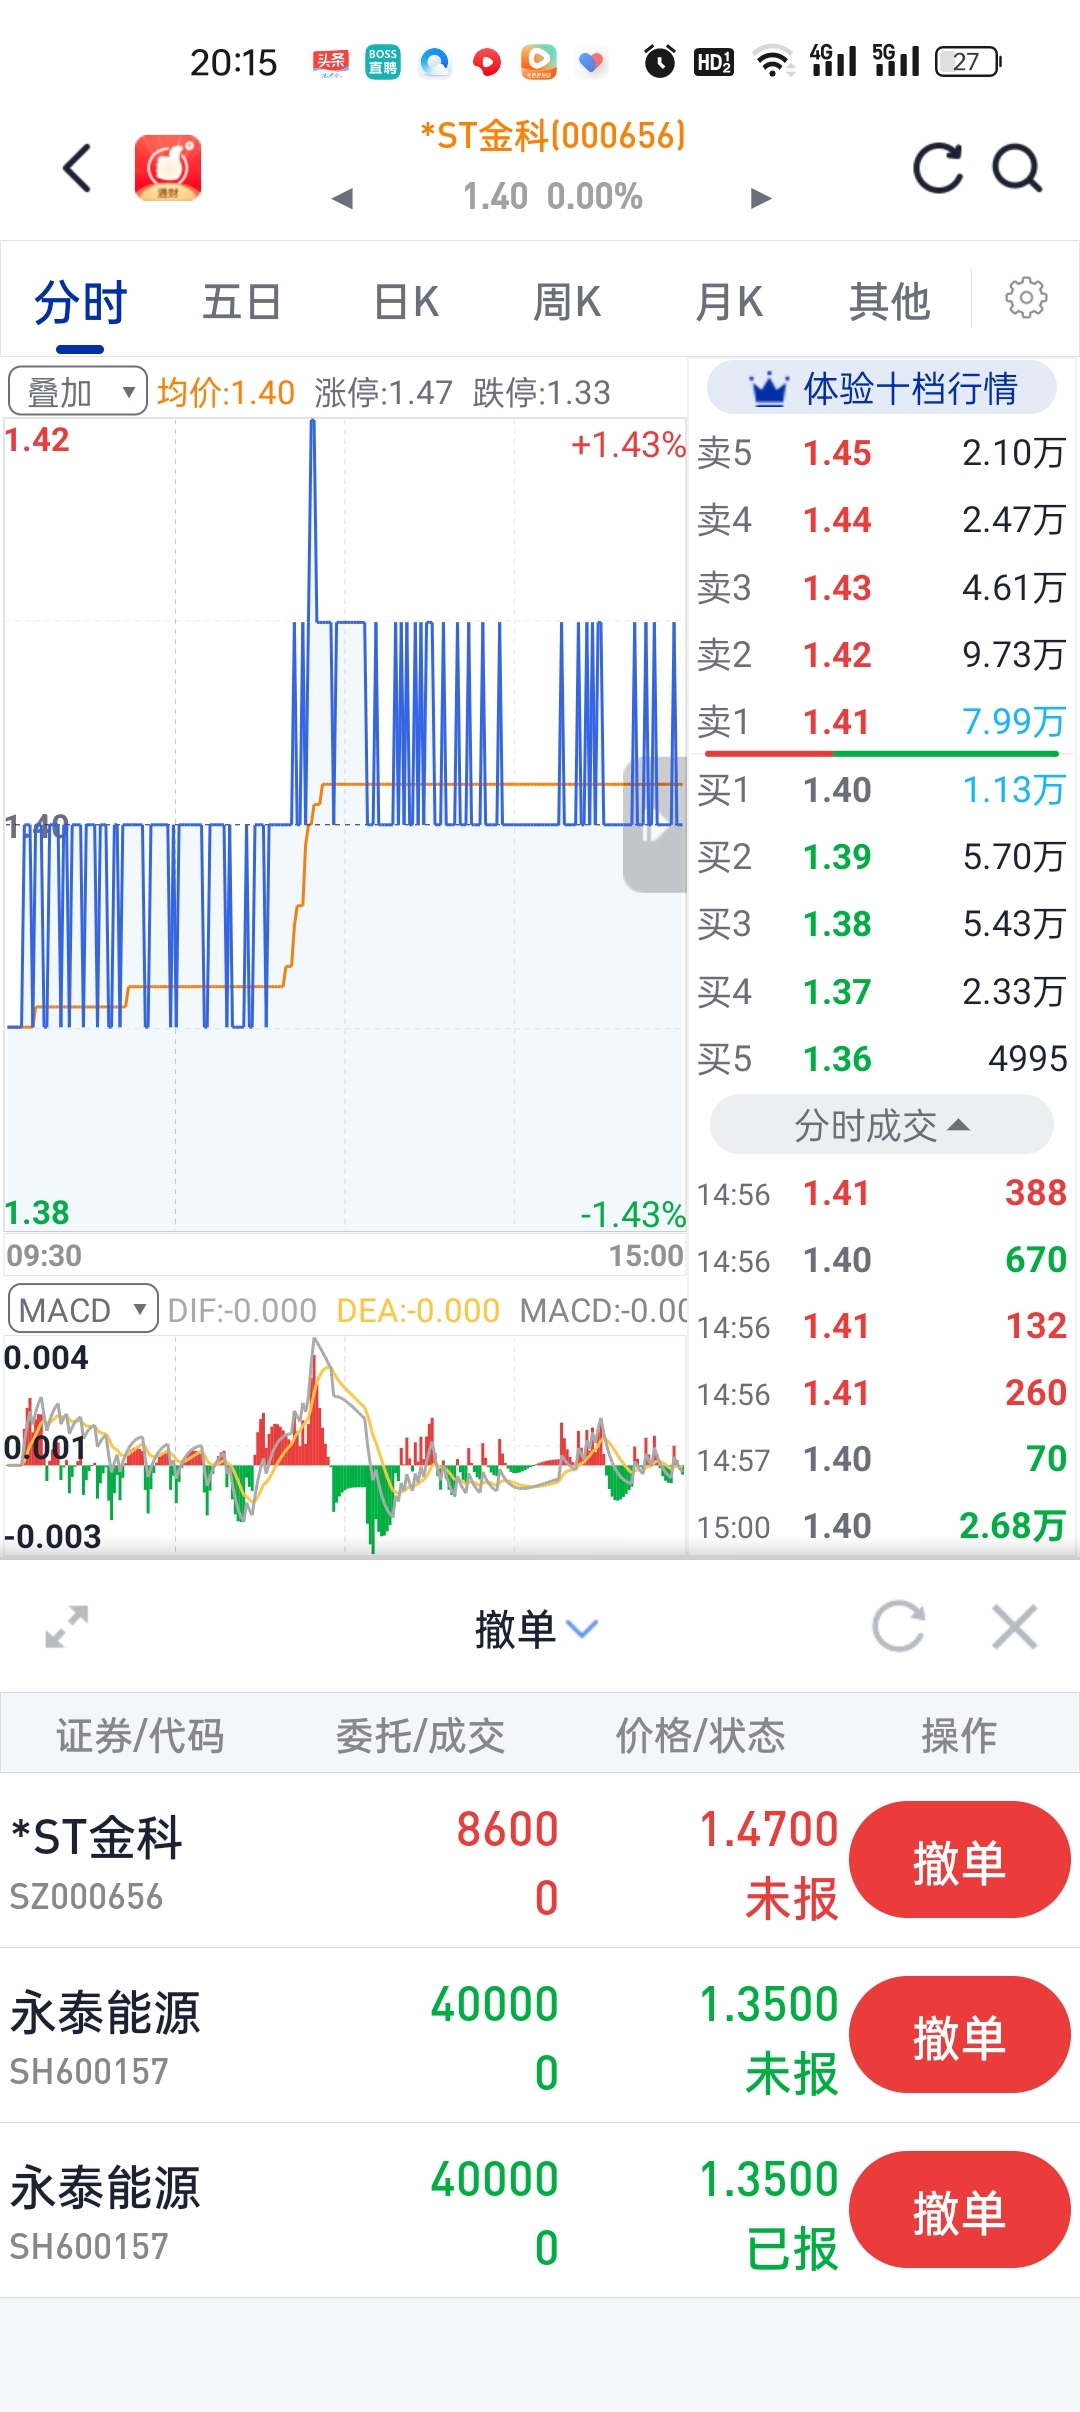
Task: Open 其他 chart options tab
Action: [x=889, y=302]
